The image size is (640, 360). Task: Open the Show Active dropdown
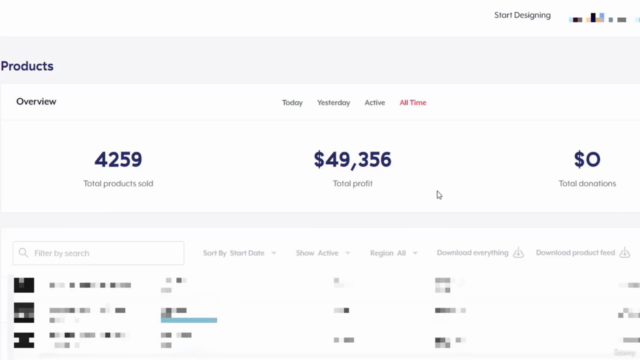[x=323, y=253]
